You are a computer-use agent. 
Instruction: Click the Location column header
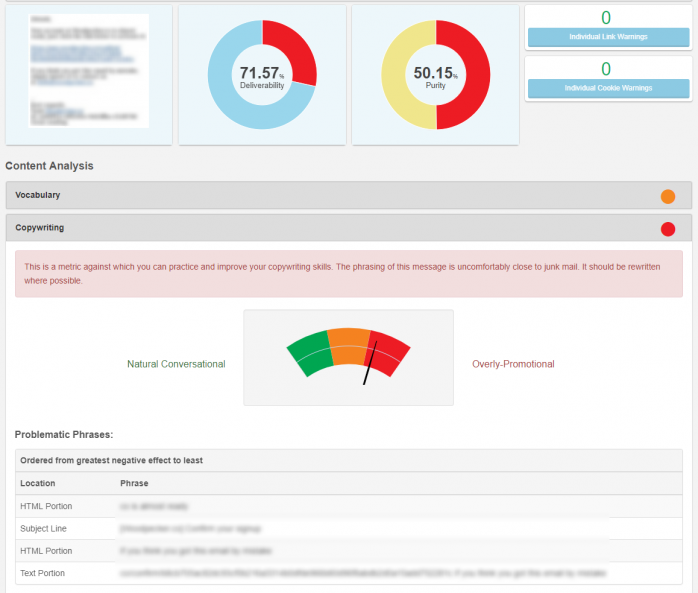click(x=38, y=483)
